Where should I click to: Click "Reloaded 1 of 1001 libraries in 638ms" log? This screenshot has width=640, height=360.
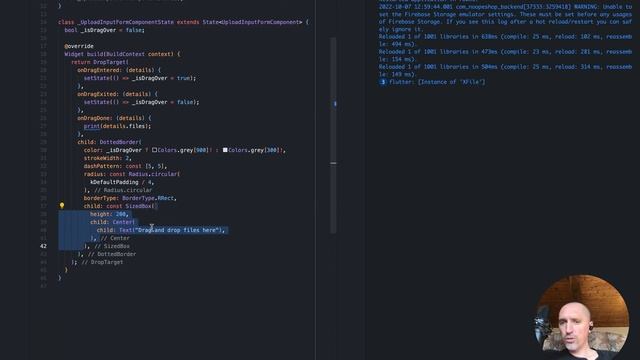tap(505, 40)
